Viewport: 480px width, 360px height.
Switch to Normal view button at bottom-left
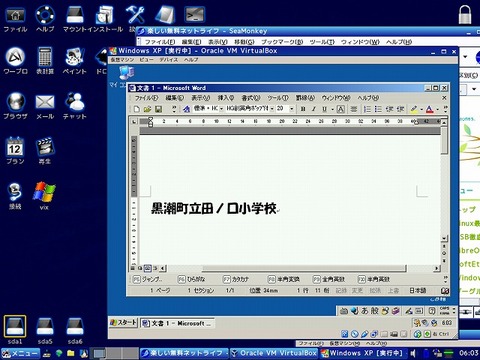pos(133,268)
